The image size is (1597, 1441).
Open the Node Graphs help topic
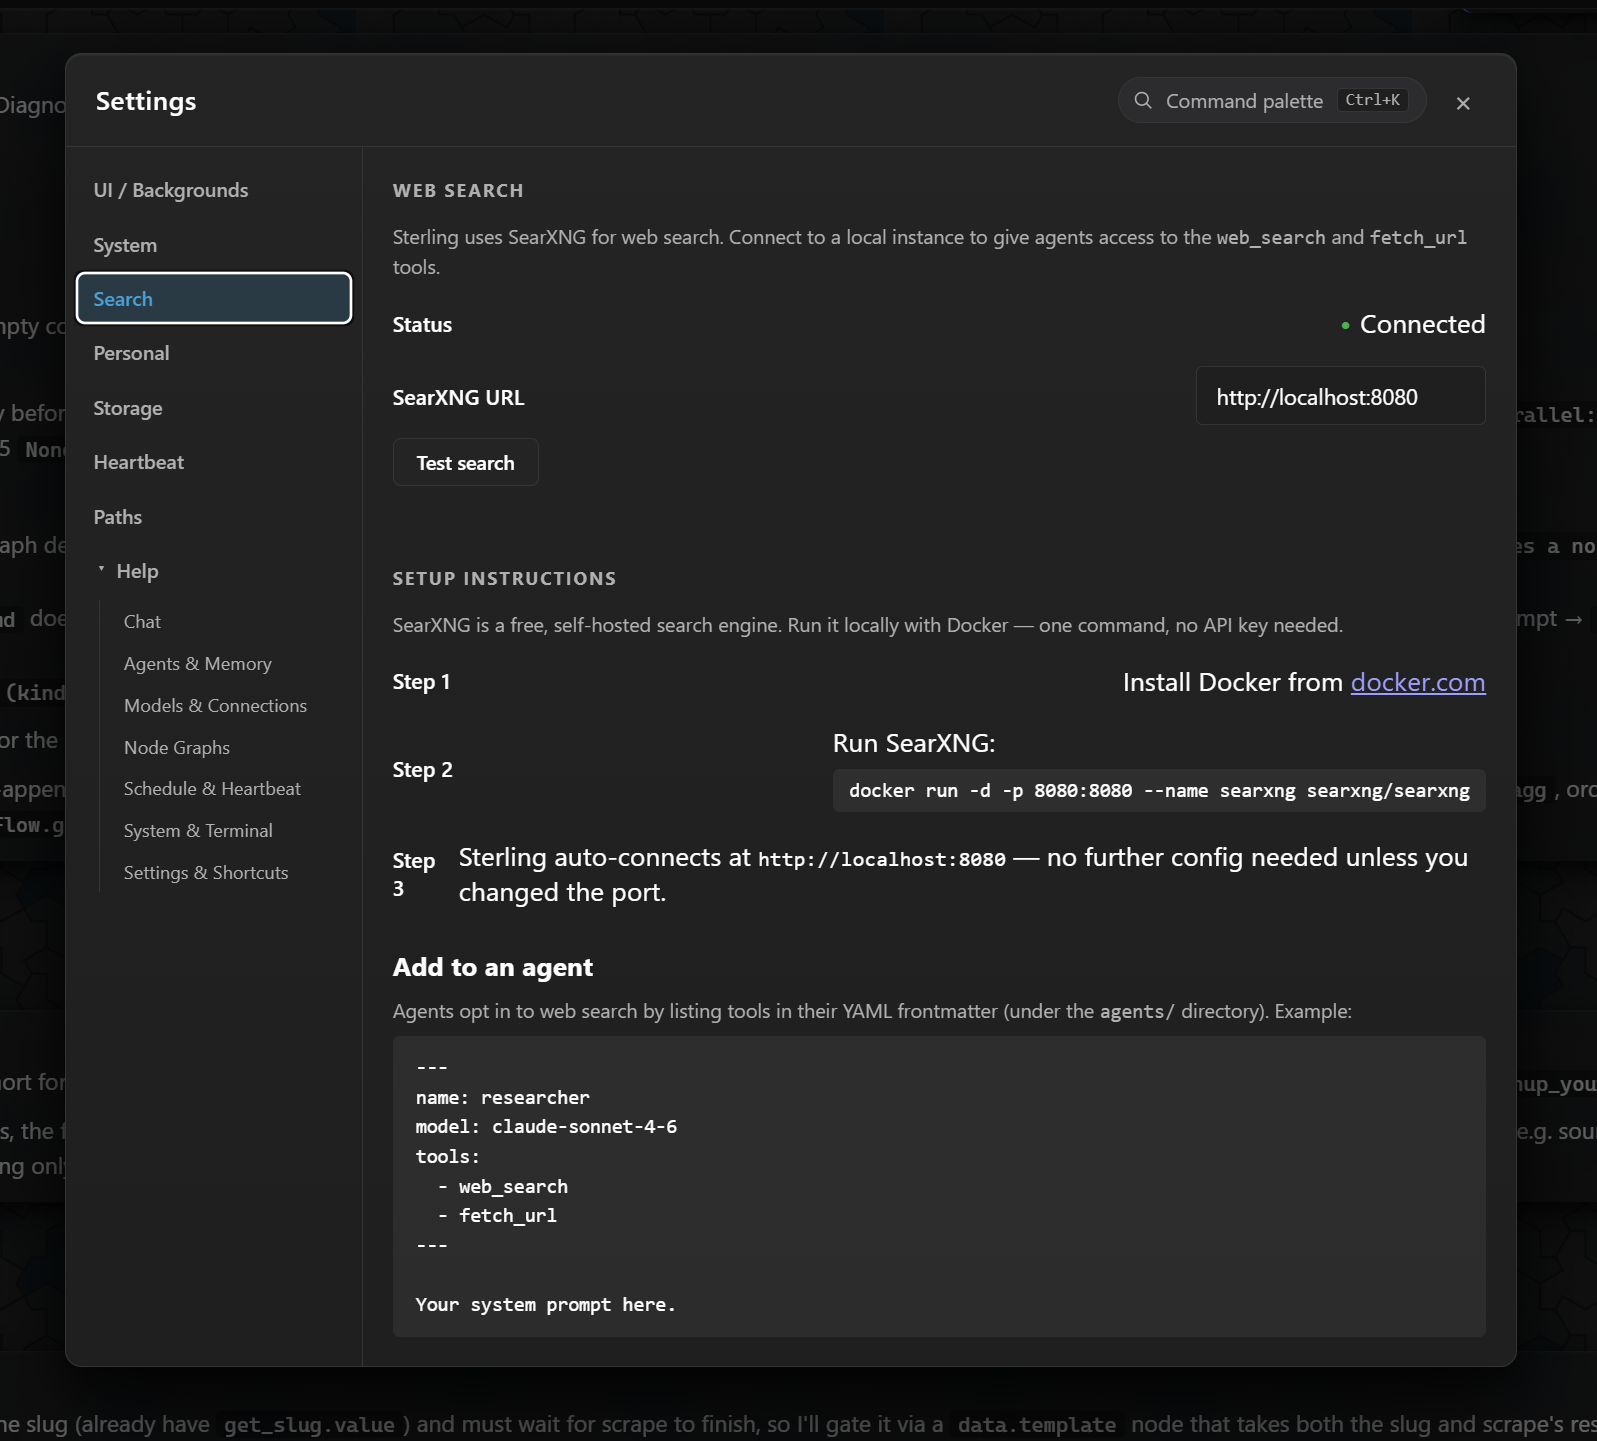pyautogui.click(x=176, y=748)
